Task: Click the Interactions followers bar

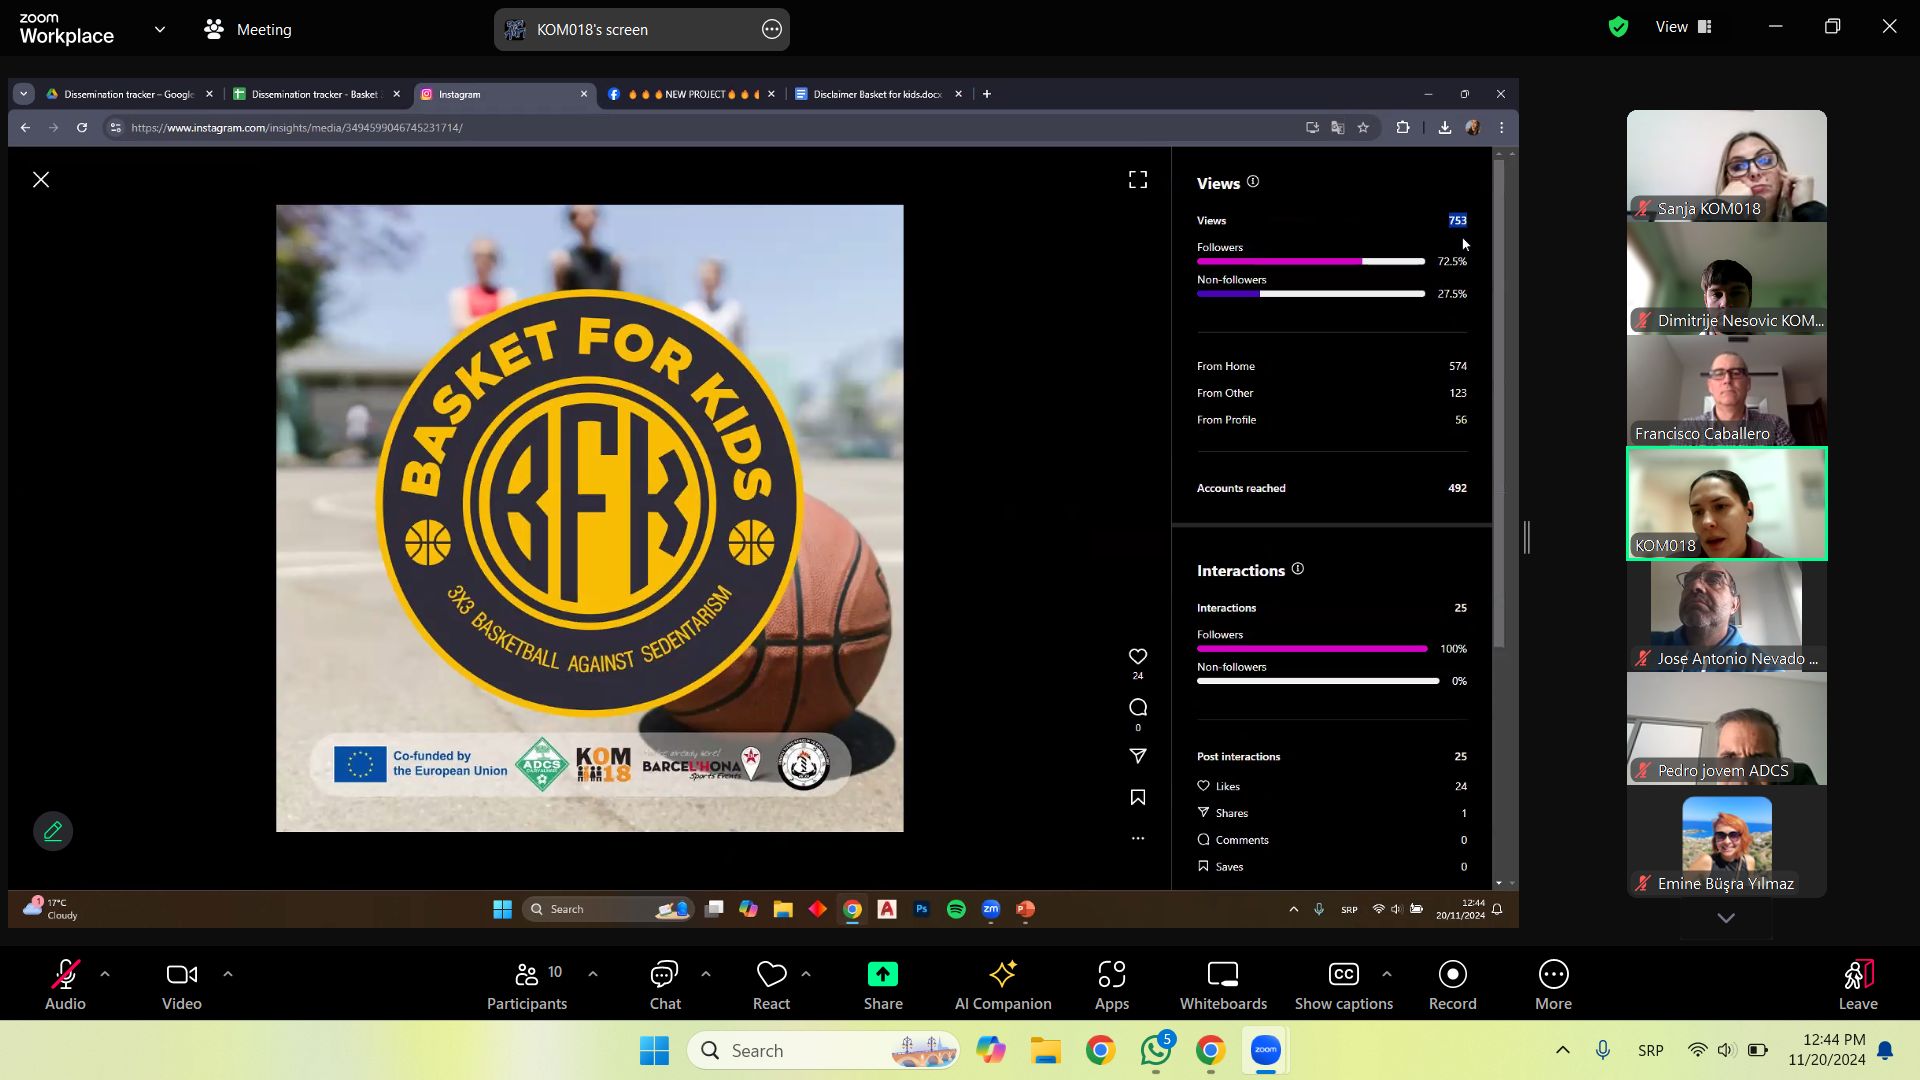Action: point(1312,648)
